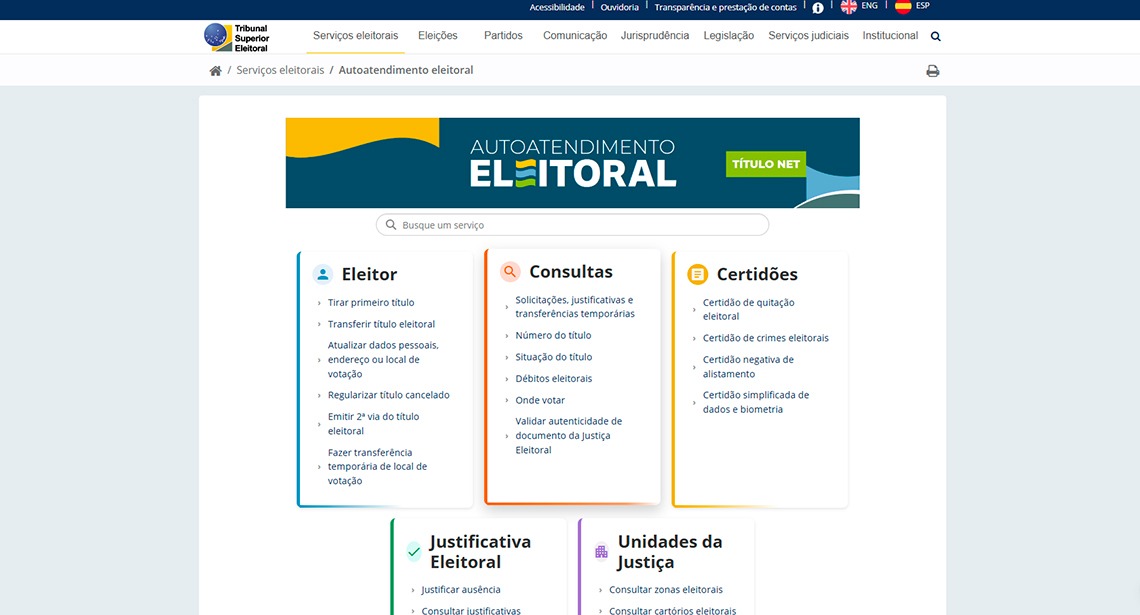Click the Tirar primeiro título link
The width and height of the screenshot is (1140, 615).
point(370,303)
